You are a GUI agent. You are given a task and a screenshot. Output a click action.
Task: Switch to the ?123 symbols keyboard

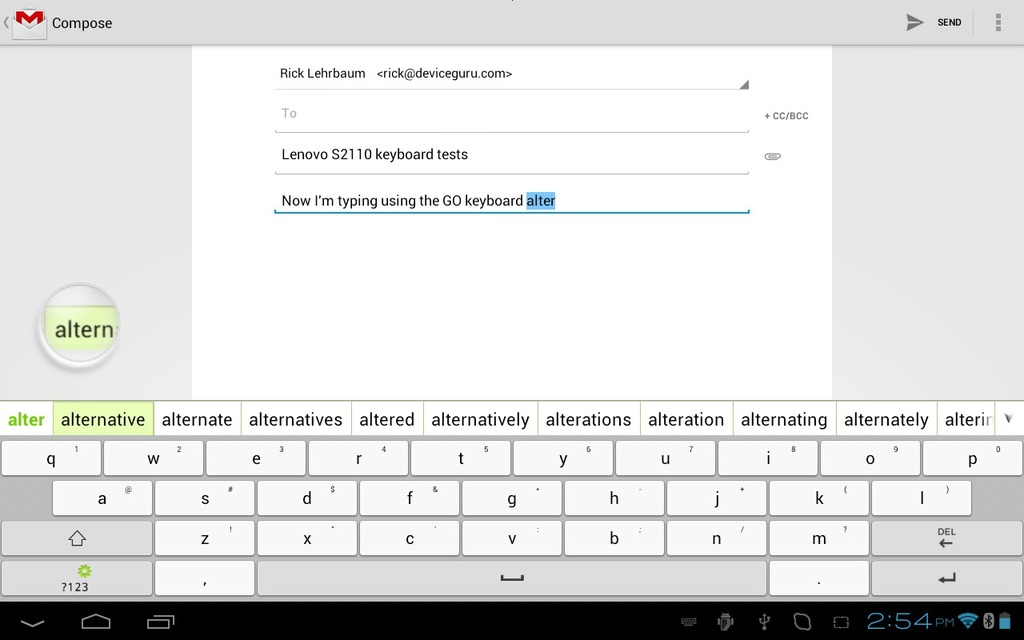(x=77, y=578)
